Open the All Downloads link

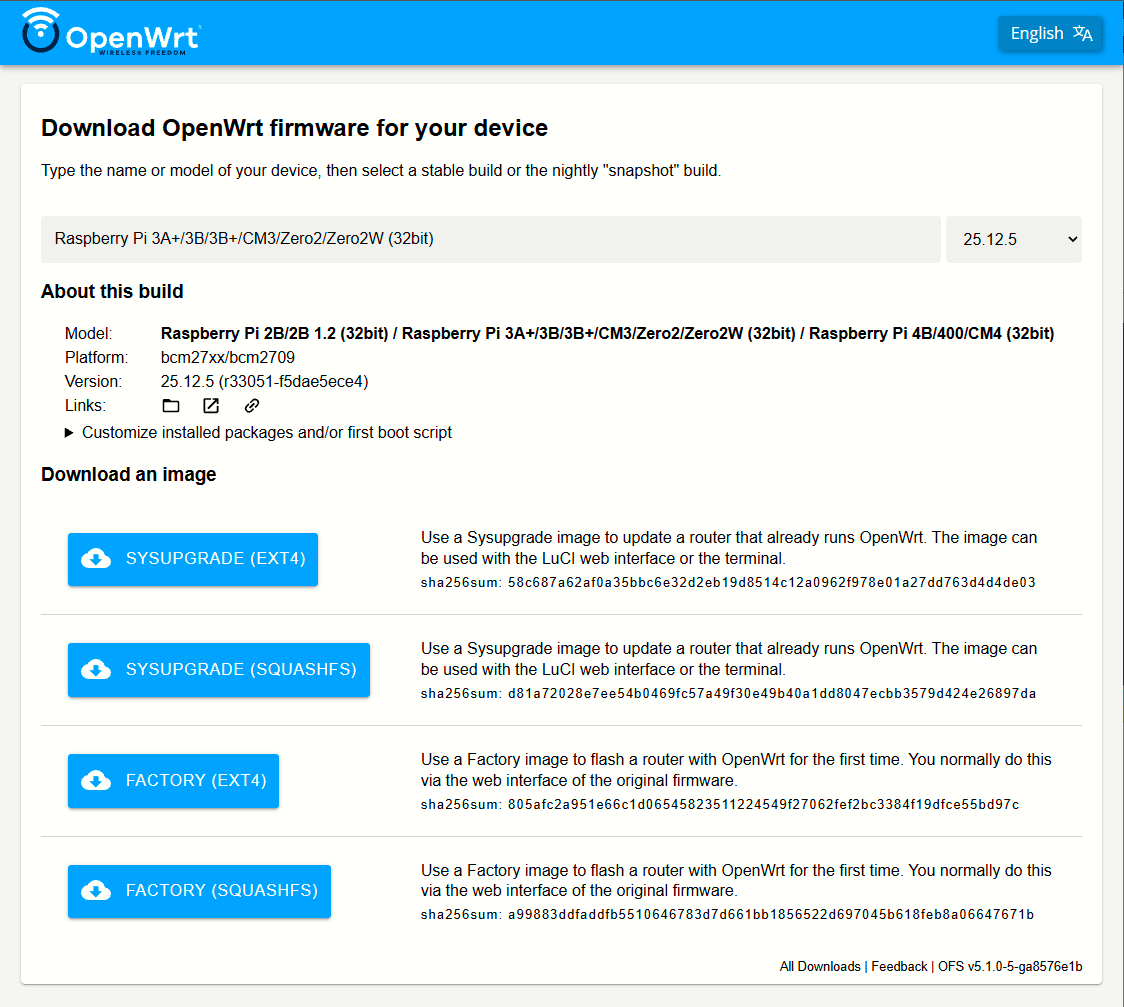[x=819, y=966]
